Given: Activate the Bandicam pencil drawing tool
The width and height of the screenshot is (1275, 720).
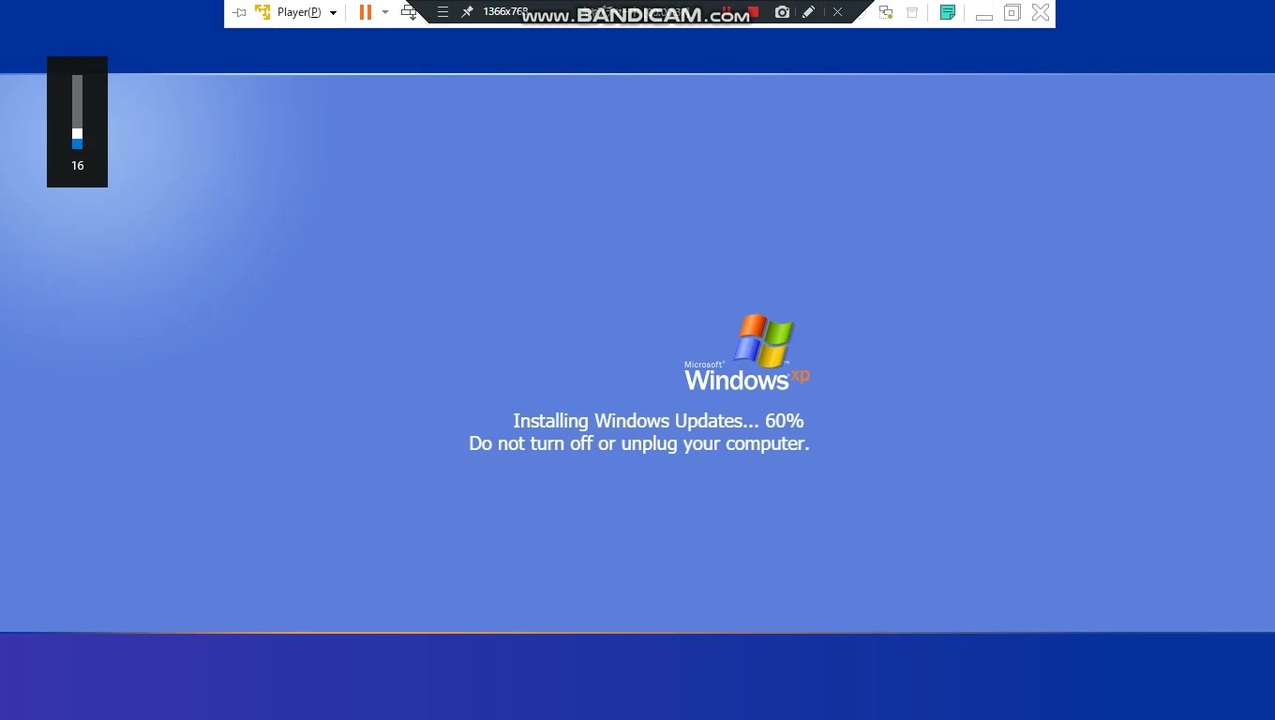Looking at the screenshot, I should pyautogui.click(x=809, y=12).
